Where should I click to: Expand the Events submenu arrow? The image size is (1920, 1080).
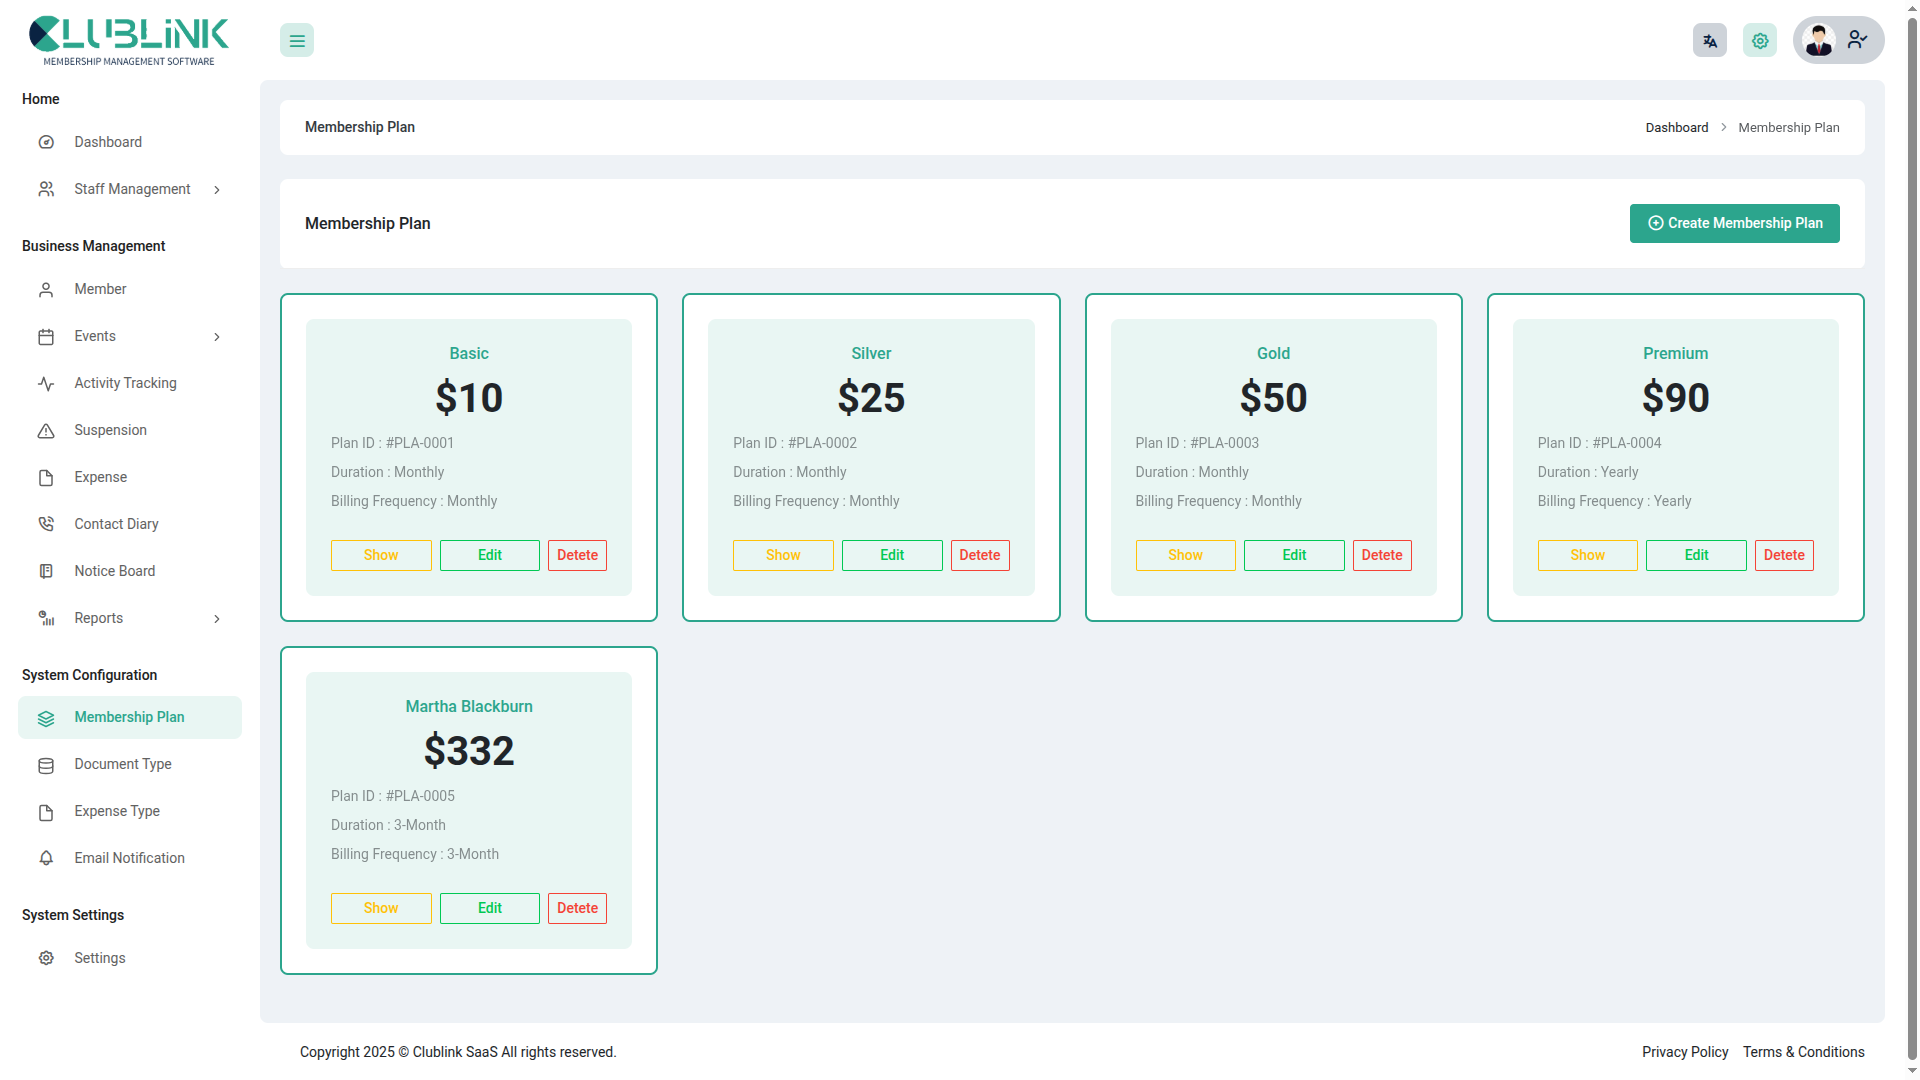(x=217, y=337)
